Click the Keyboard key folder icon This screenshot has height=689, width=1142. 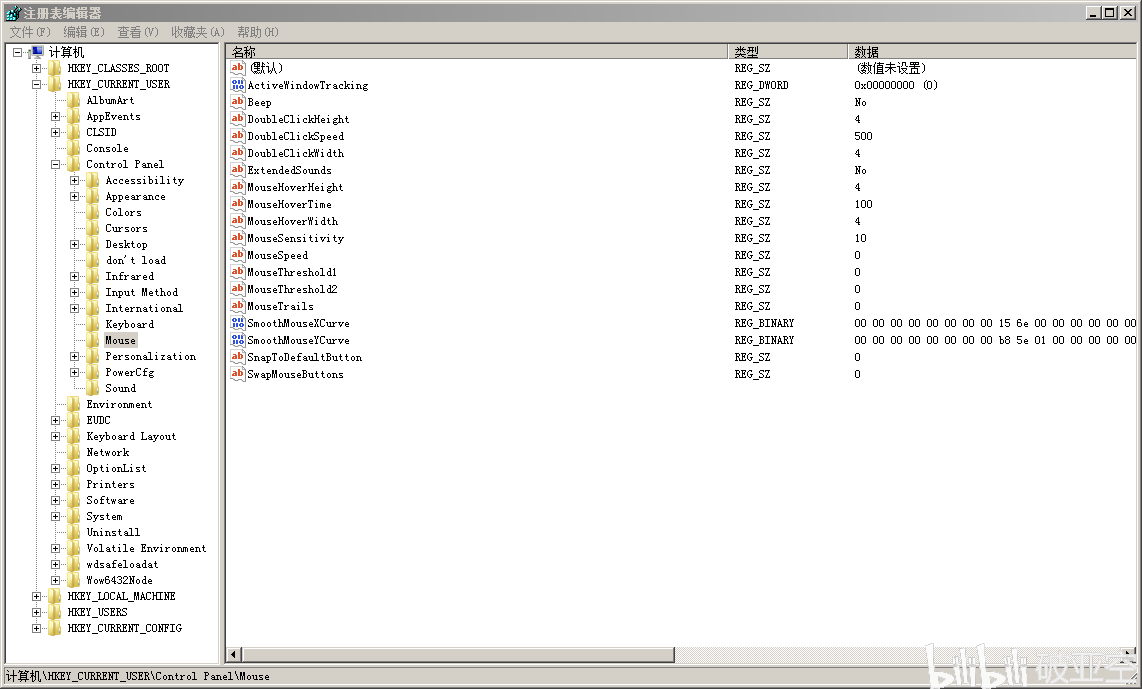93,325
